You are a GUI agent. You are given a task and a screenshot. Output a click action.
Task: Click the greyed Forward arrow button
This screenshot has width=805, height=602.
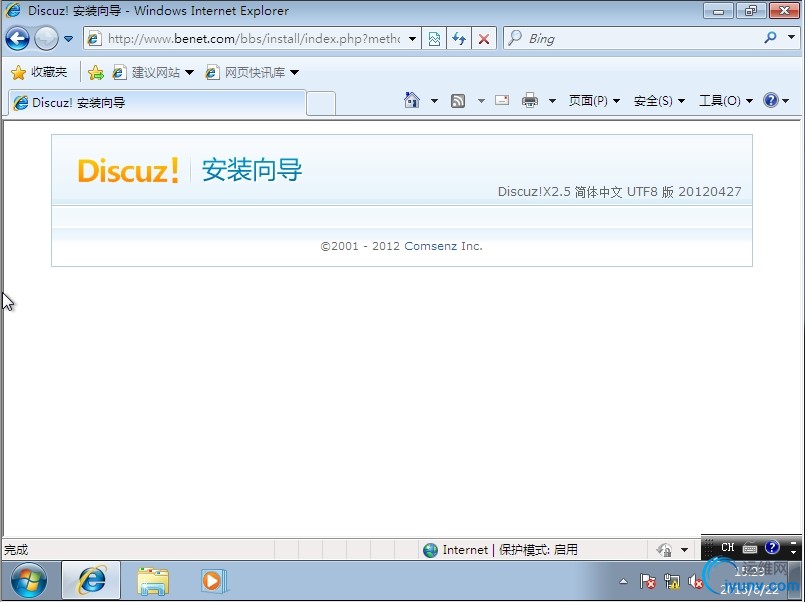(x=46, y=38)
